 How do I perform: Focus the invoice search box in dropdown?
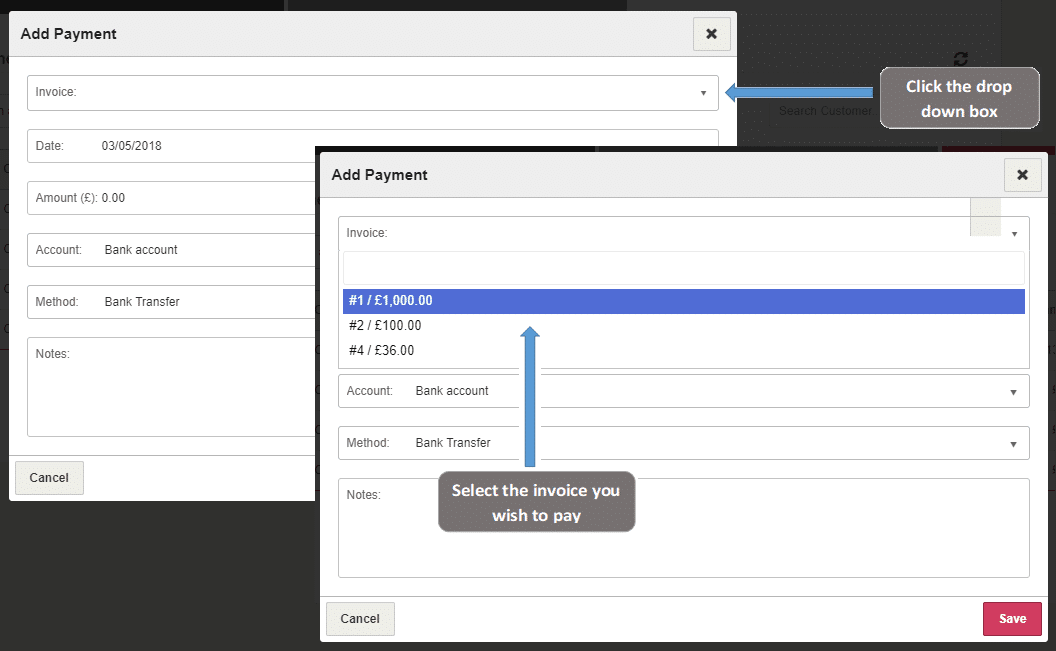(x=683, y=268)
